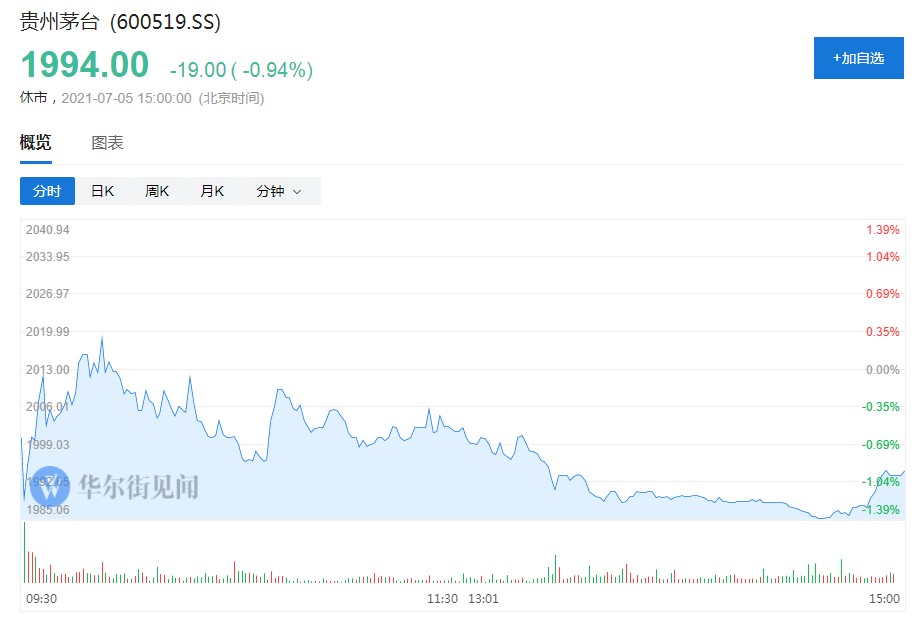The width and height of the screenshot is (920, 621).
Task: Click the 09:30 opening time marker
Action: 40,599
